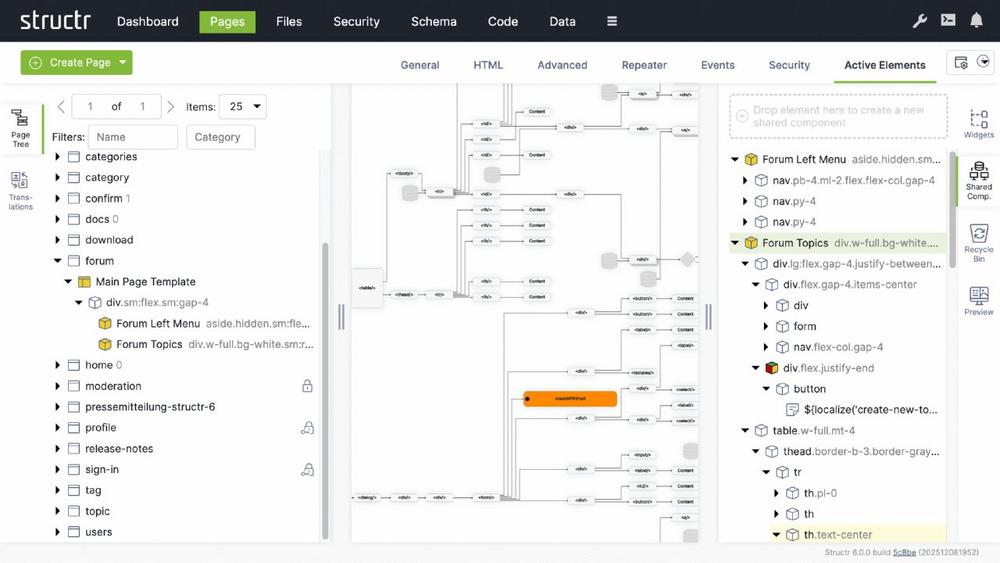Viewport: 1000px width, 563px height.
Task: Open the admin console terminal icon
Action: pos(948,21)
